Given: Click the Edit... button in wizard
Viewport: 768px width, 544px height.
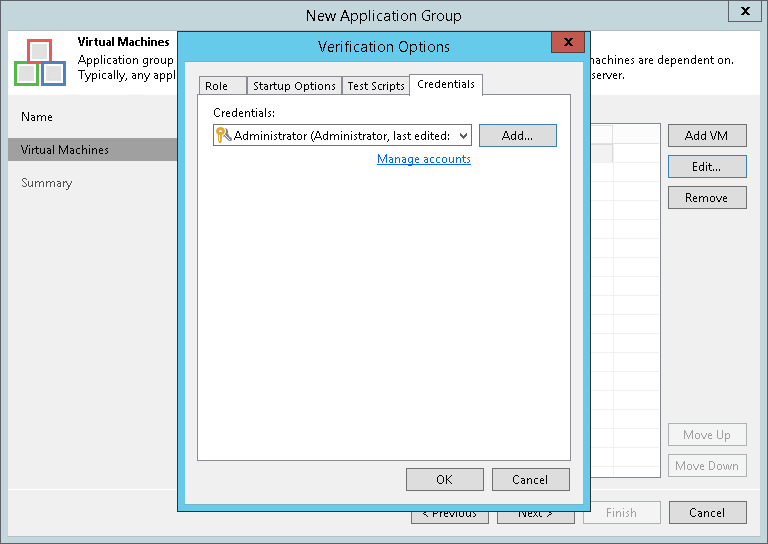Looking at the screenshot, I should pos(707,167).
